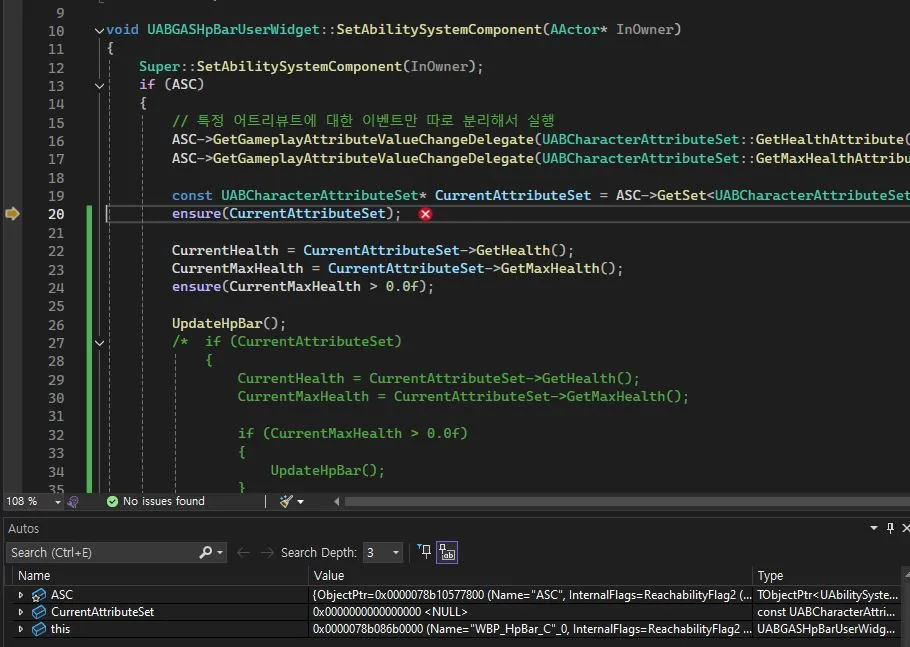The height and width of the screenshot is (647, 910).
Task: Select the ASC name cell in Autos
Action: pos(62,595)
